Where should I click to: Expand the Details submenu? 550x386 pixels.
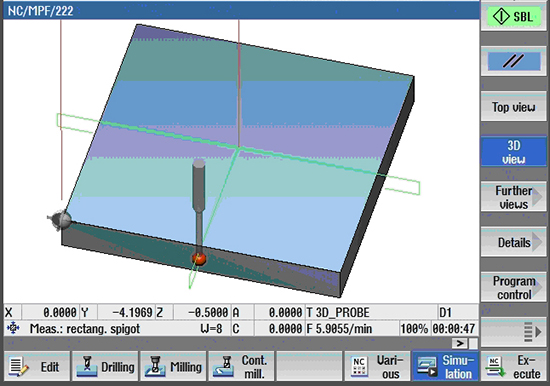[513, 242]
